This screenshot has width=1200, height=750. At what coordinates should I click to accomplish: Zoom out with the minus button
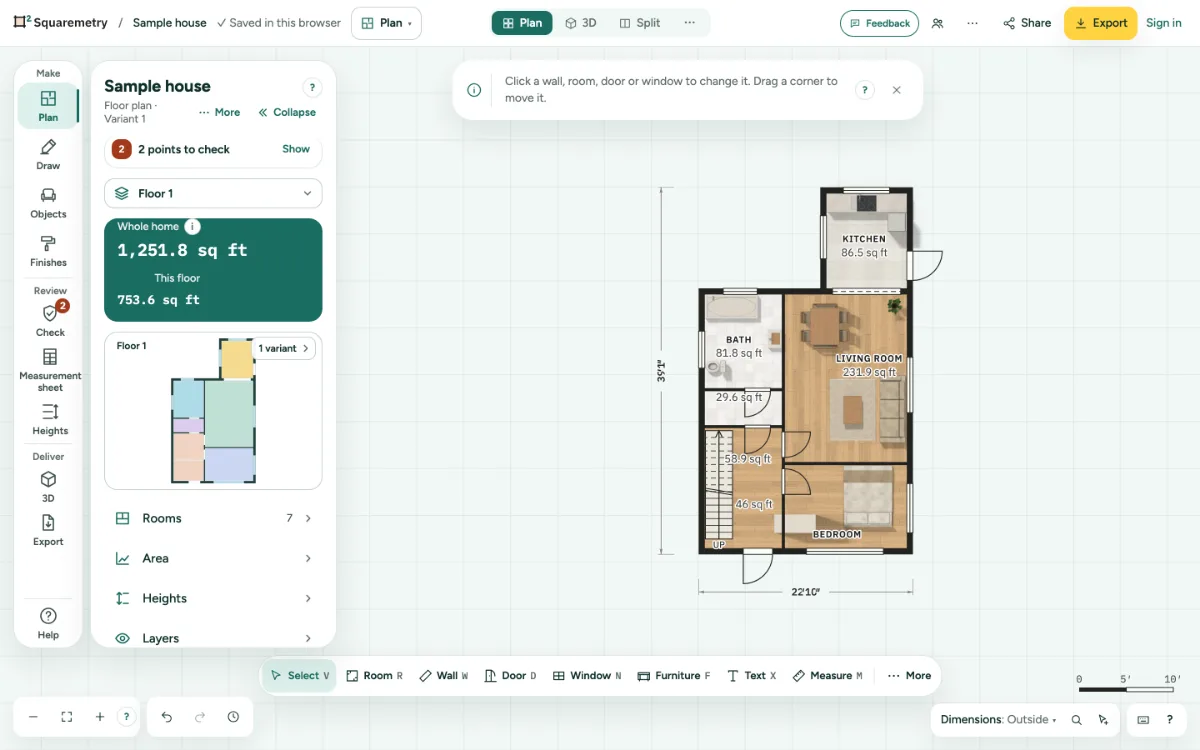33,717
